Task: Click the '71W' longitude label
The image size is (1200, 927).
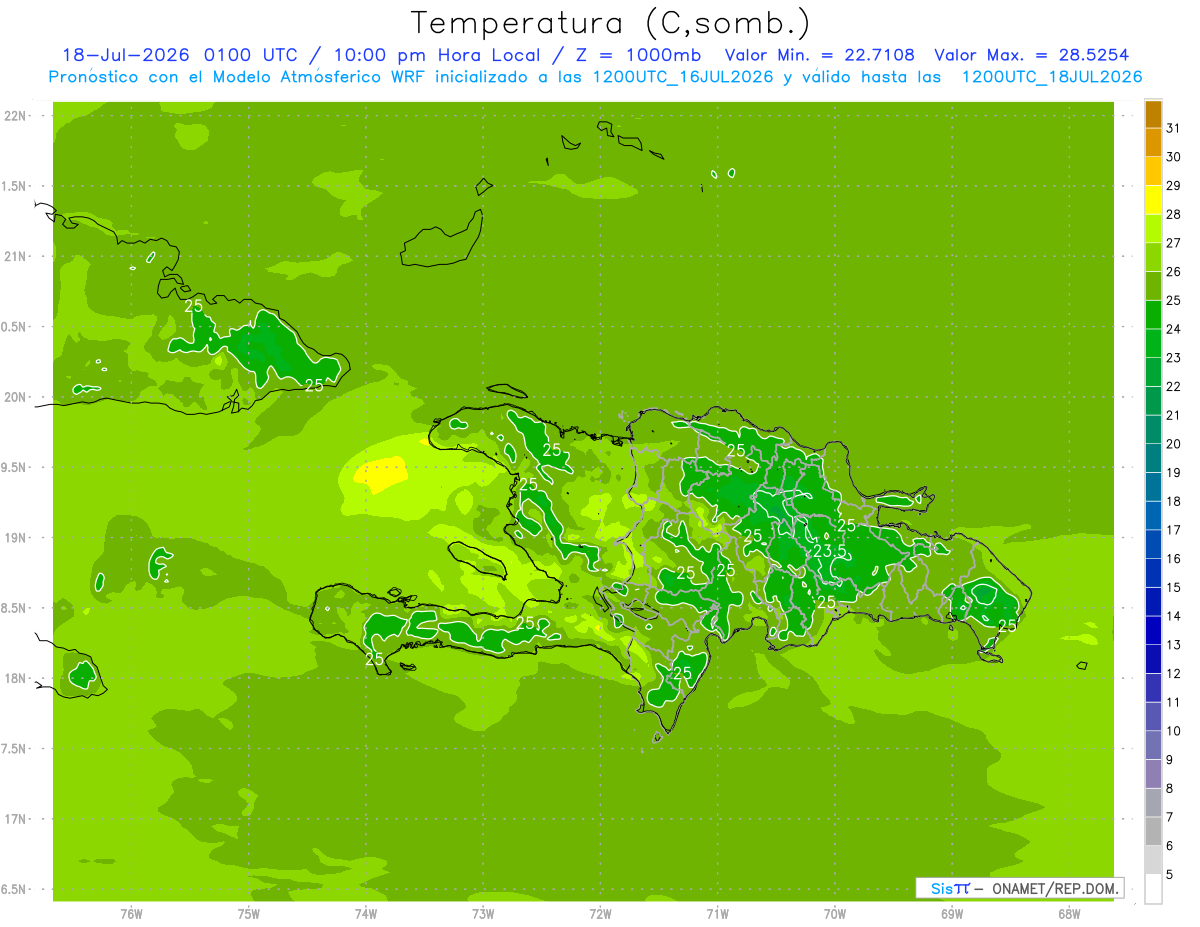Action: (x=717, y=914)
